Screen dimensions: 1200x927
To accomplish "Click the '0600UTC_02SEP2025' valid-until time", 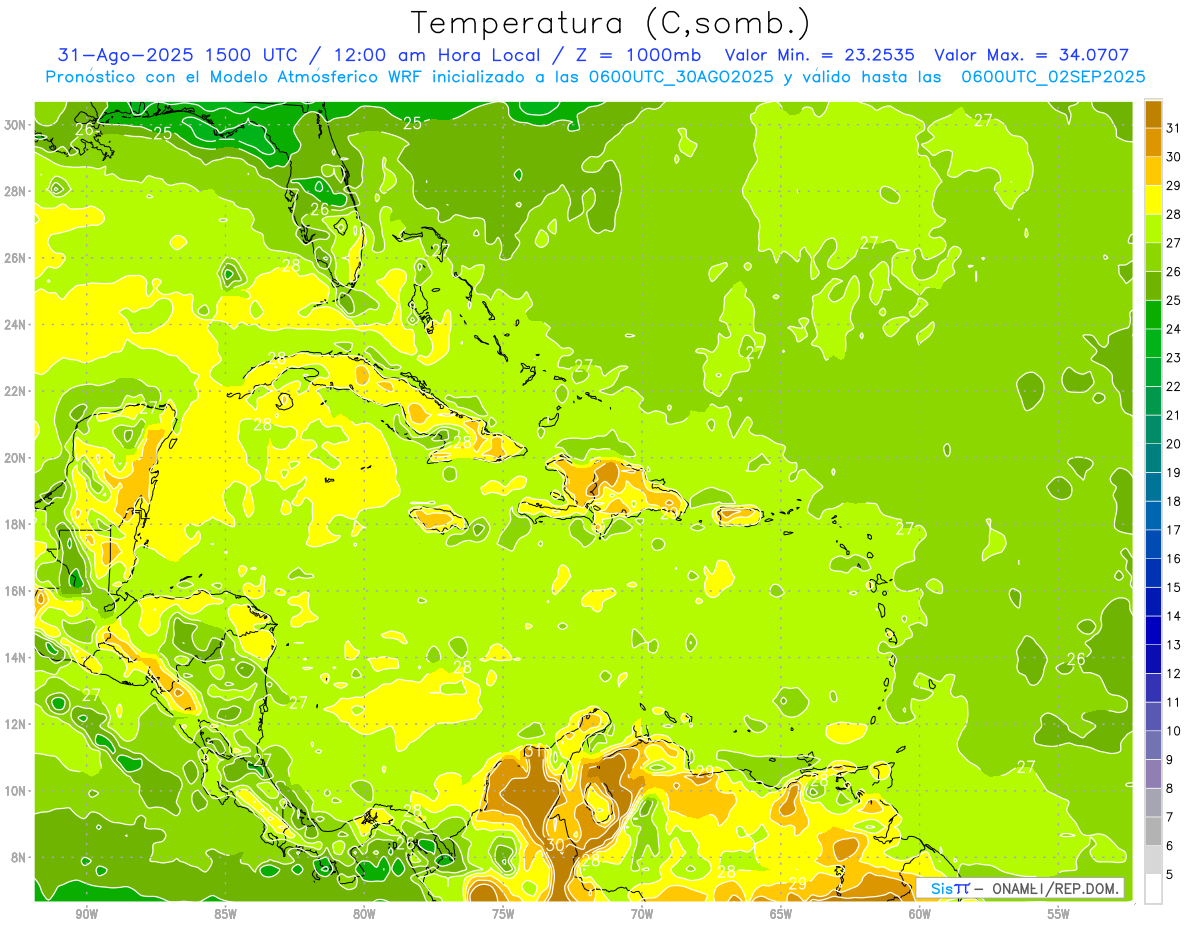I will tap(1053, 76).
